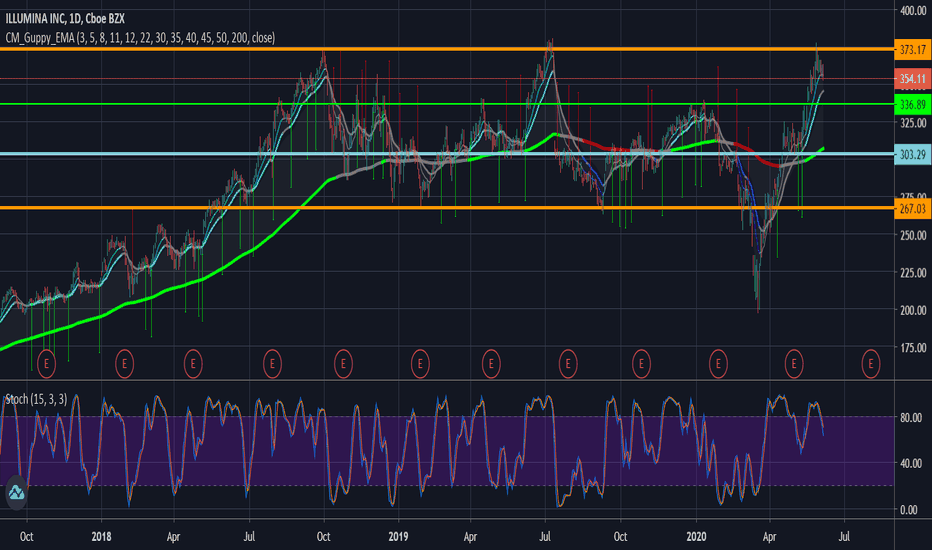932x550 pixels.
Task: Open the earnings marker following the 2020 label
Action: pyautogui.click(x=718, y=363)
